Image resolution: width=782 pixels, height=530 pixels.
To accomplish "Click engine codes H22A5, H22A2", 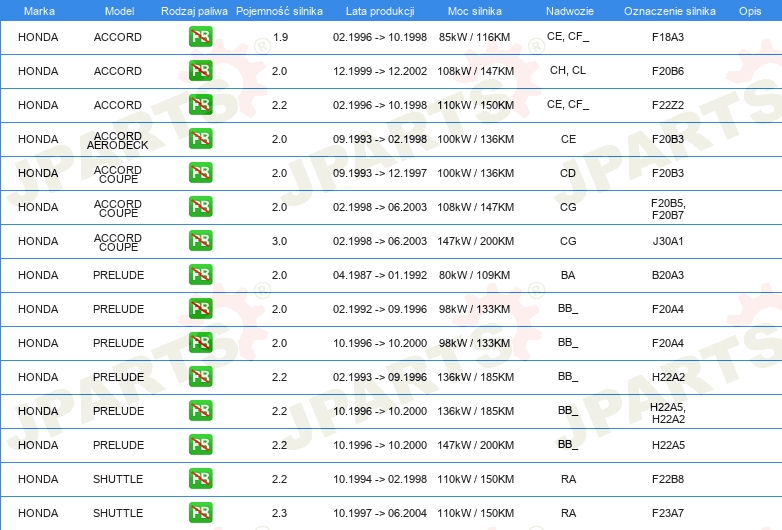I will pos(668,413).
